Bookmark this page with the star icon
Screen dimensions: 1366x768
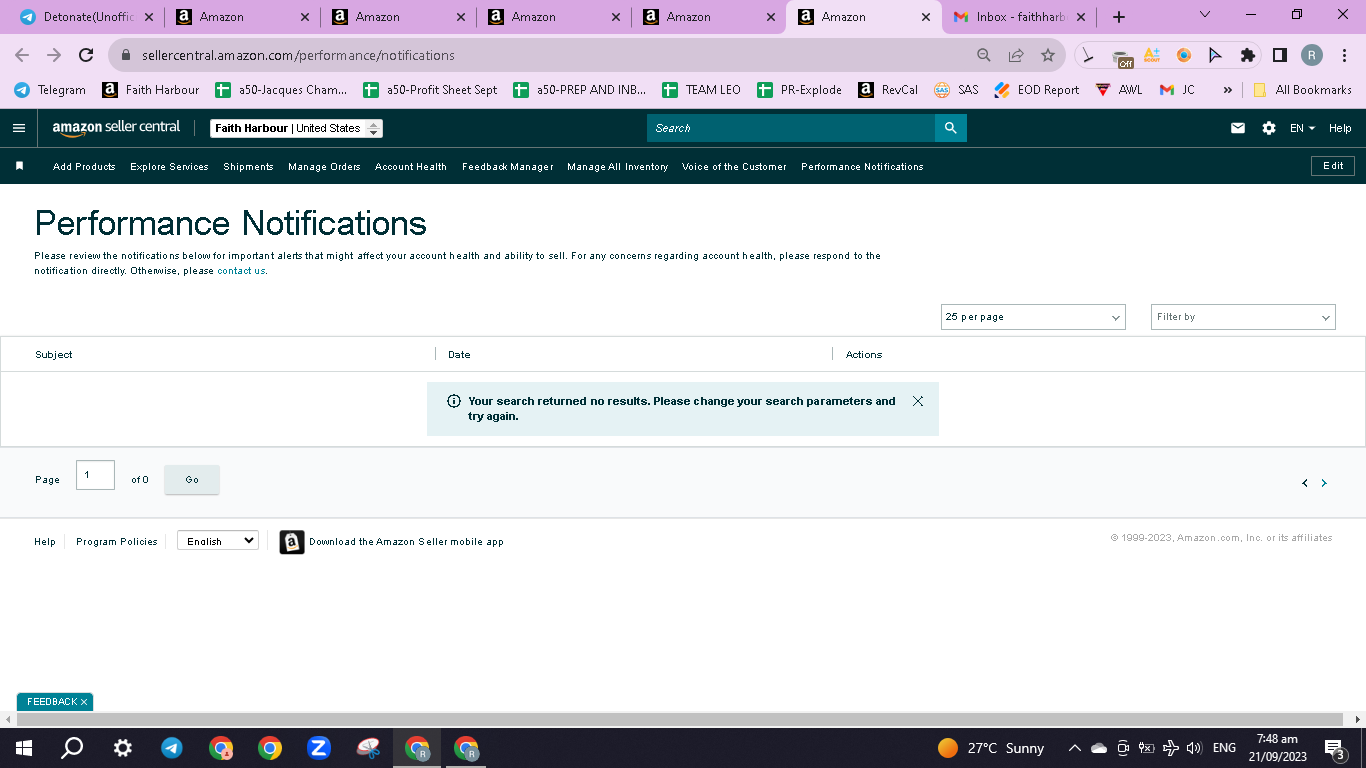pos(1048,55)
